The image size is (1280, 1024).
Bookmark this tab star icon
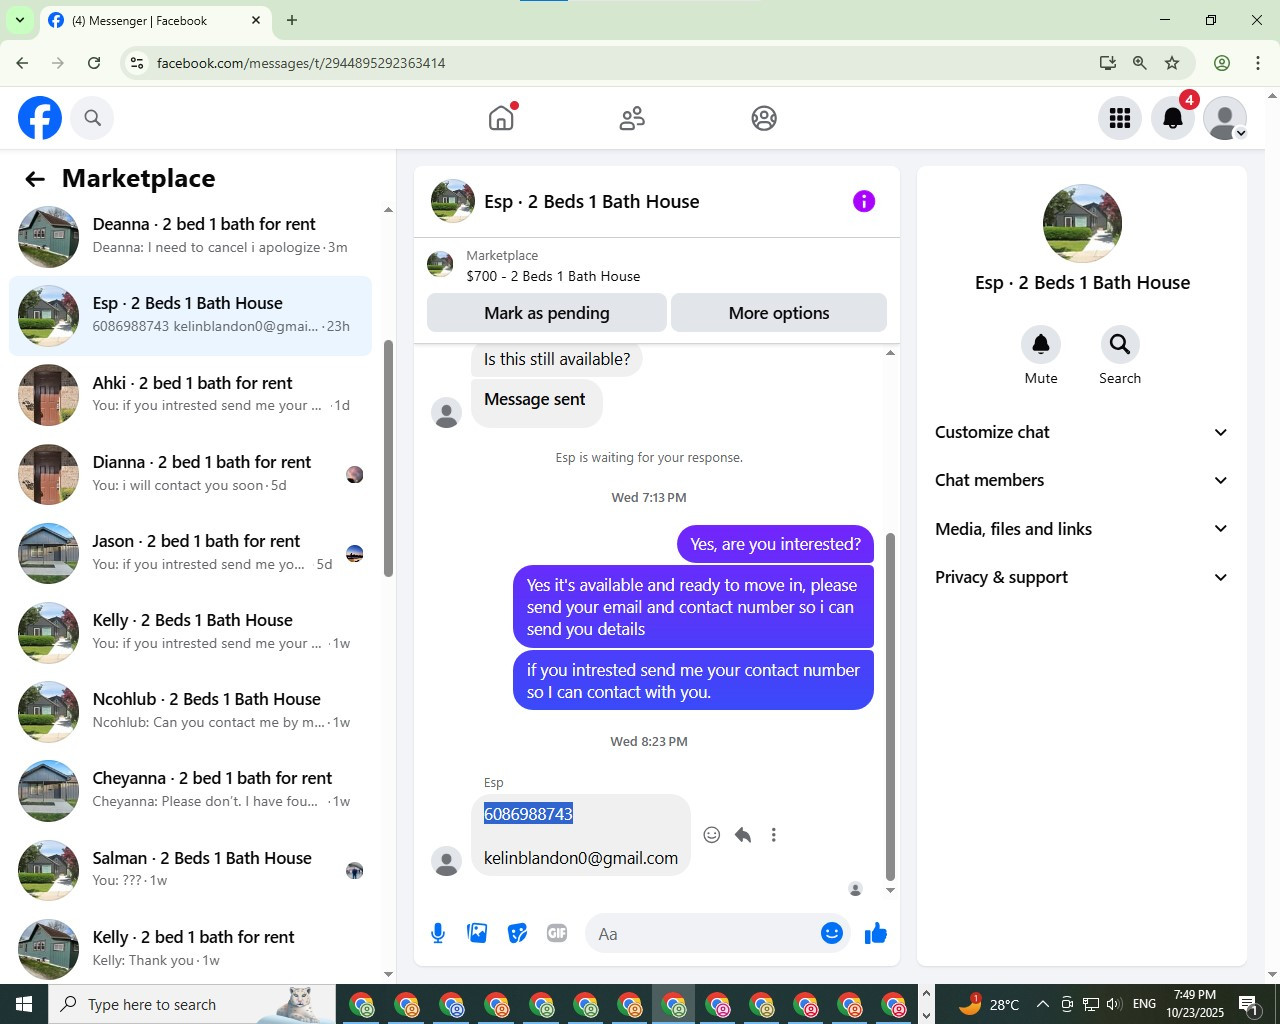tap(1172, 63)
